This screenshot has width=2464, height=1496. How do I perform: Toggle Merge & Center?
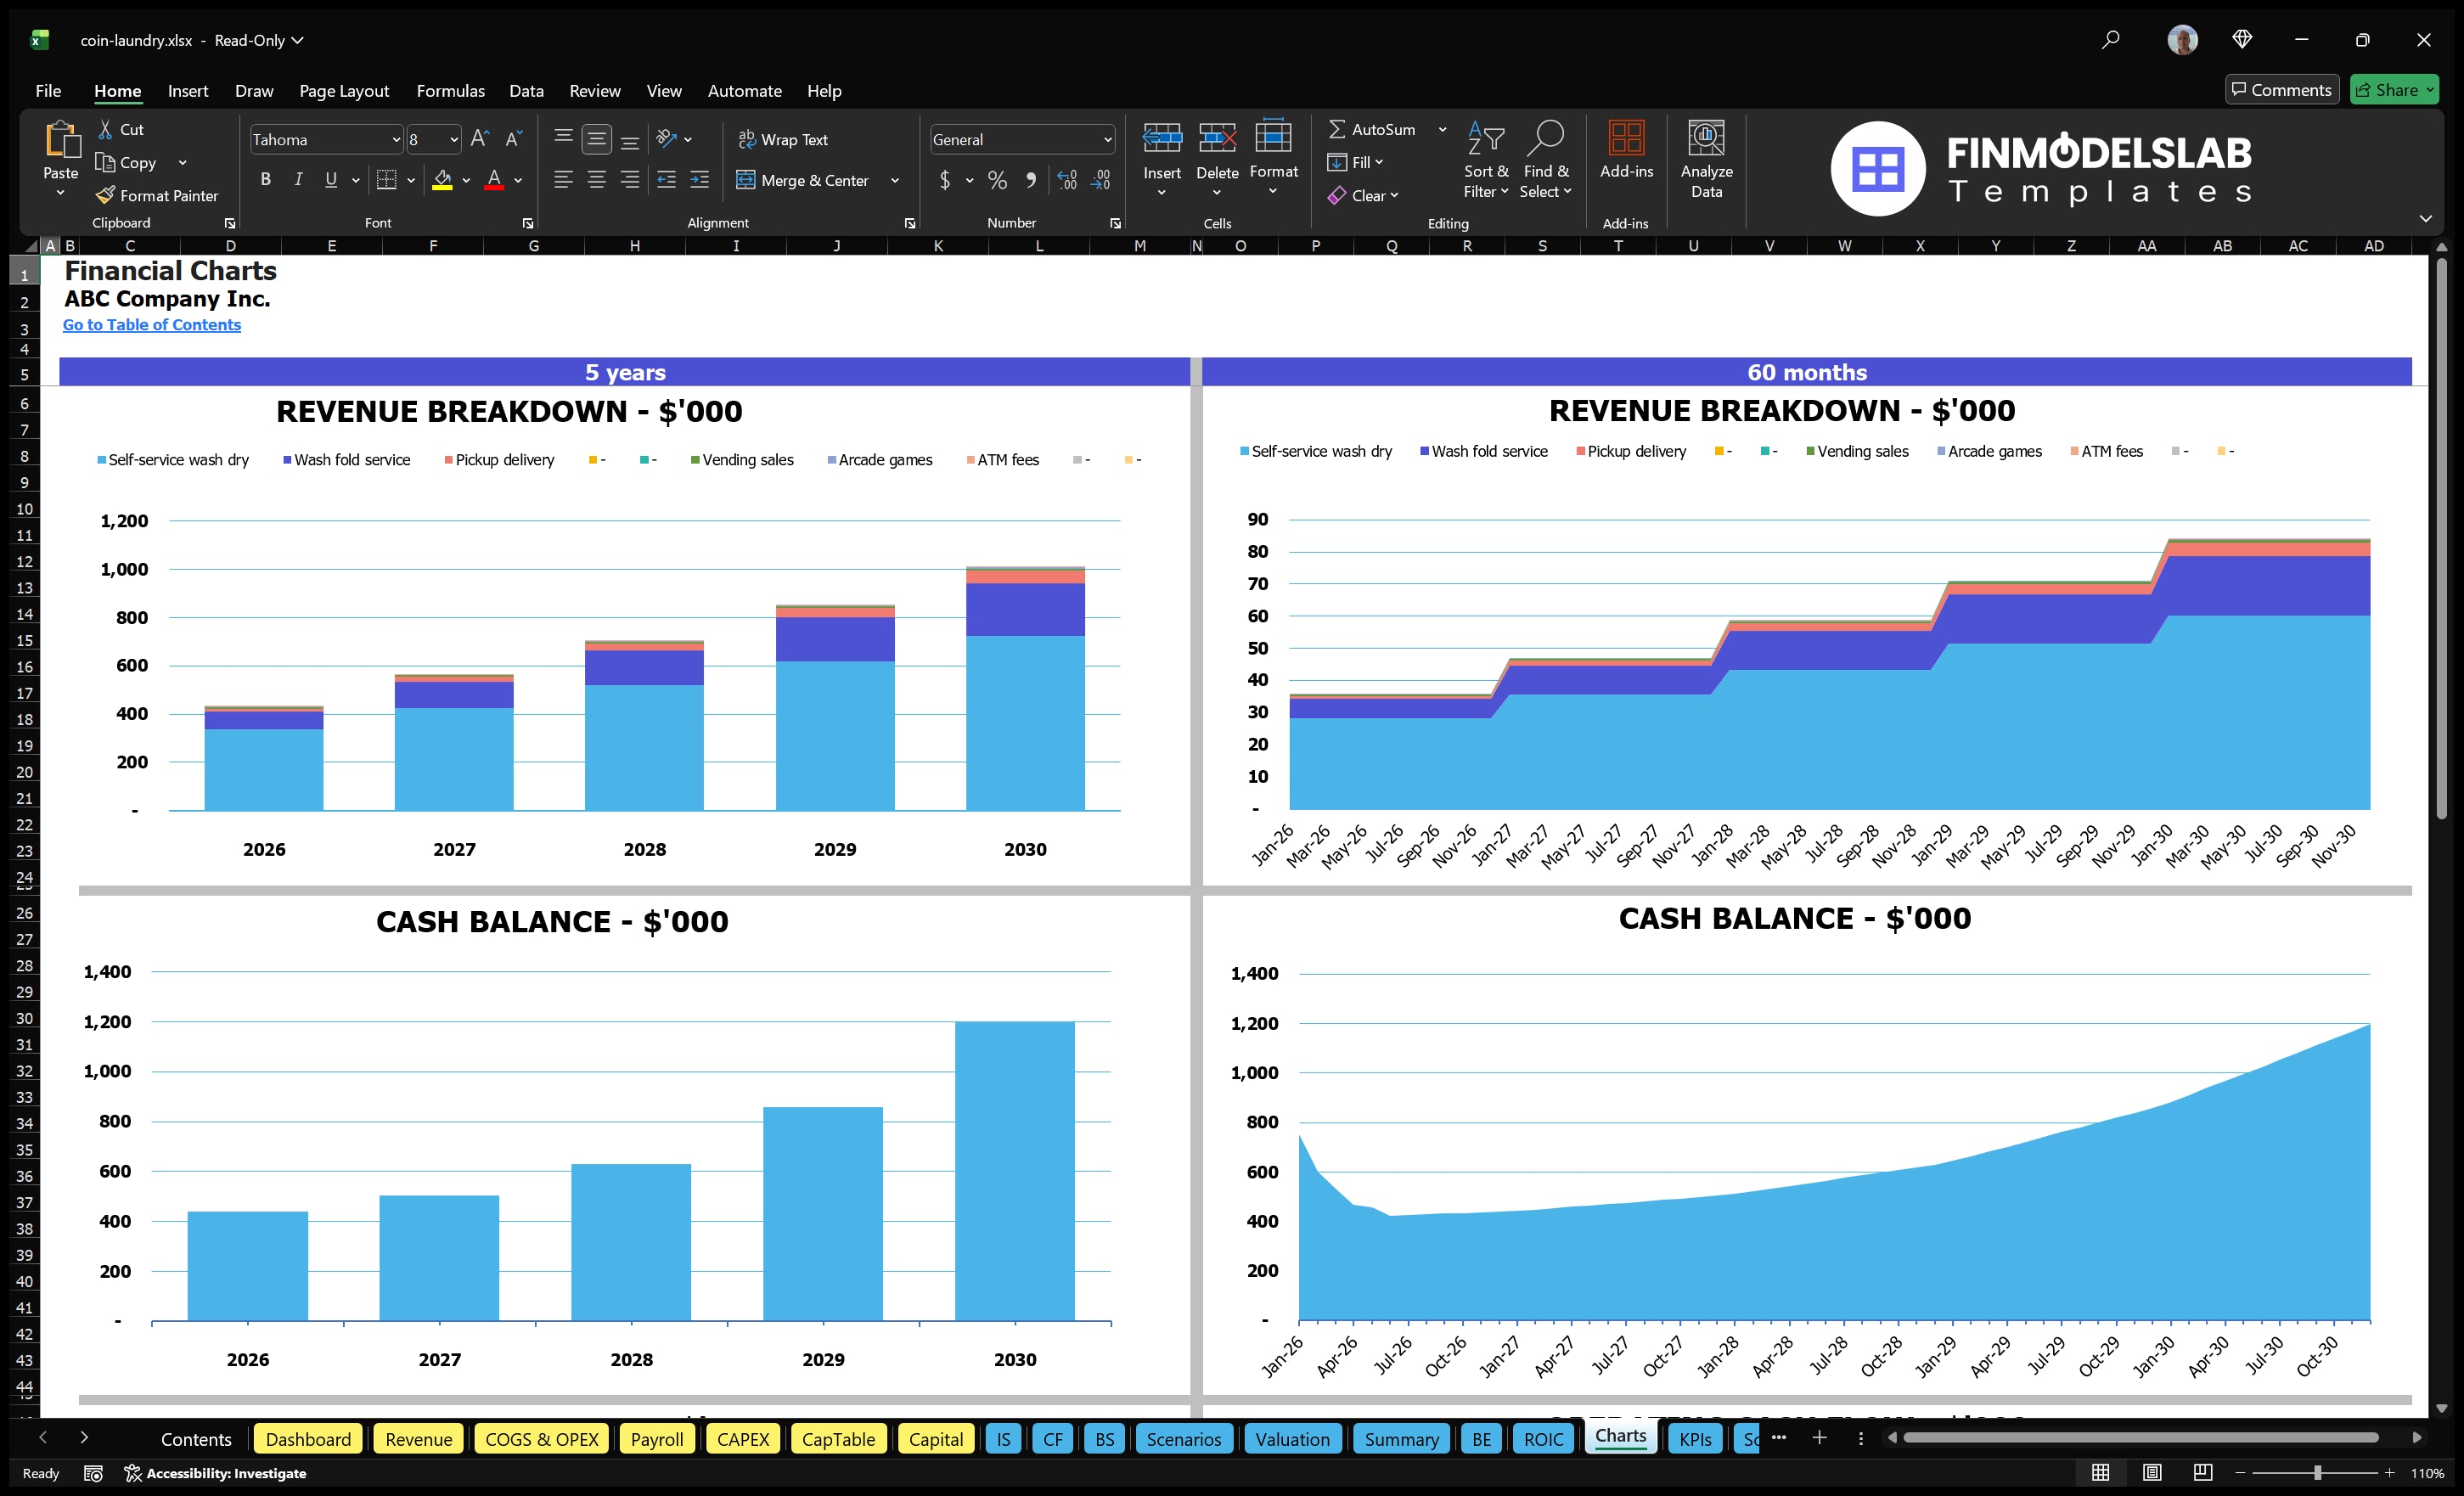pyautogui.click(x=804, y=180)
